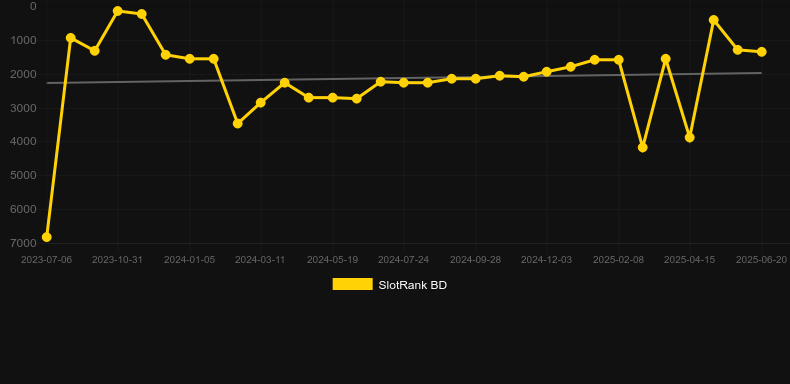
Task: Click the 2023-10-31 axis date label
Action: pyautogui.click(x=117, y=260)
